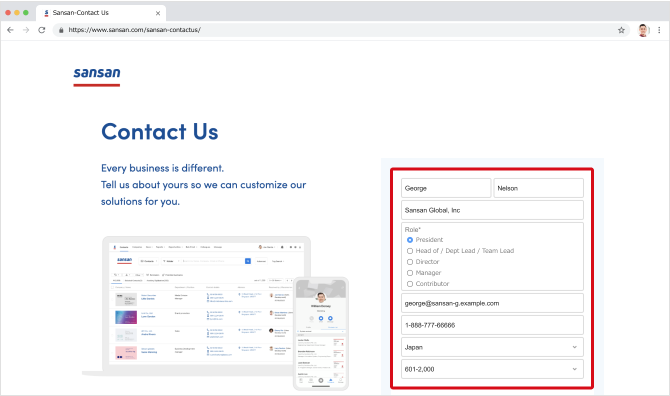670x396 pixels.
Task: Click the padlock site info icon
Action: point(61,30)
